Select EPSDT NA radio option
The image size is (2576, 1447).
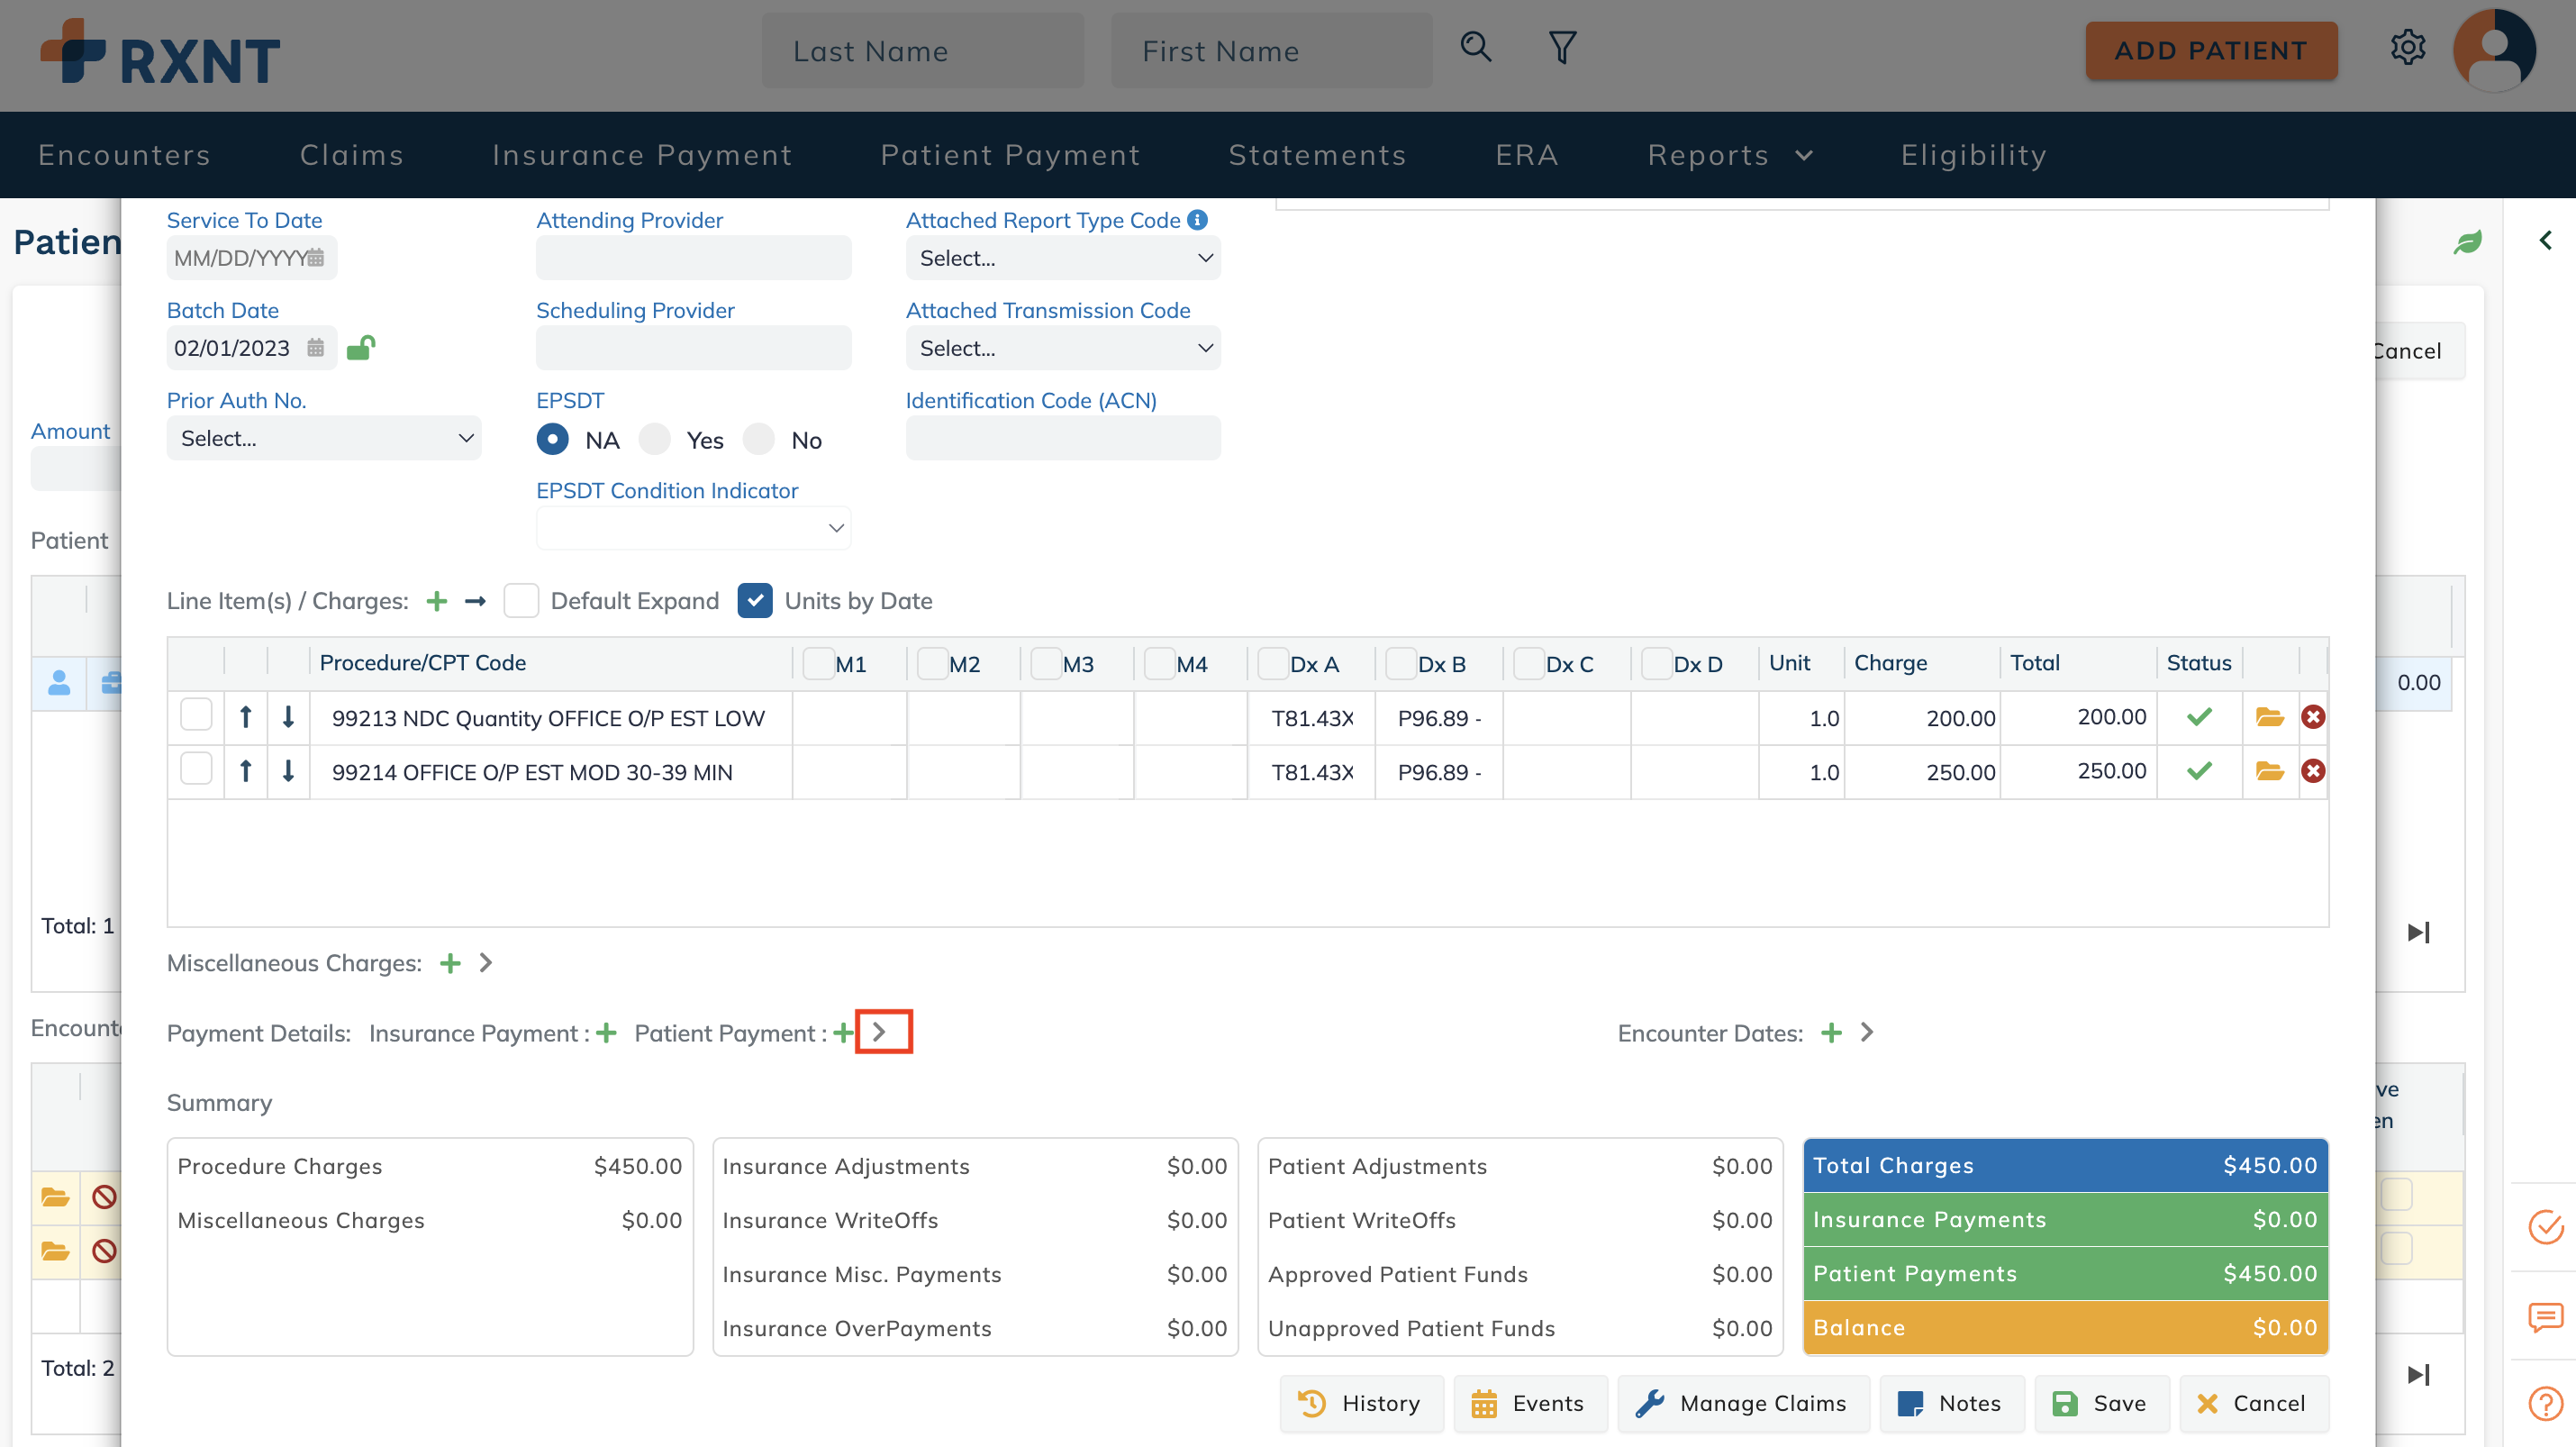552,439
